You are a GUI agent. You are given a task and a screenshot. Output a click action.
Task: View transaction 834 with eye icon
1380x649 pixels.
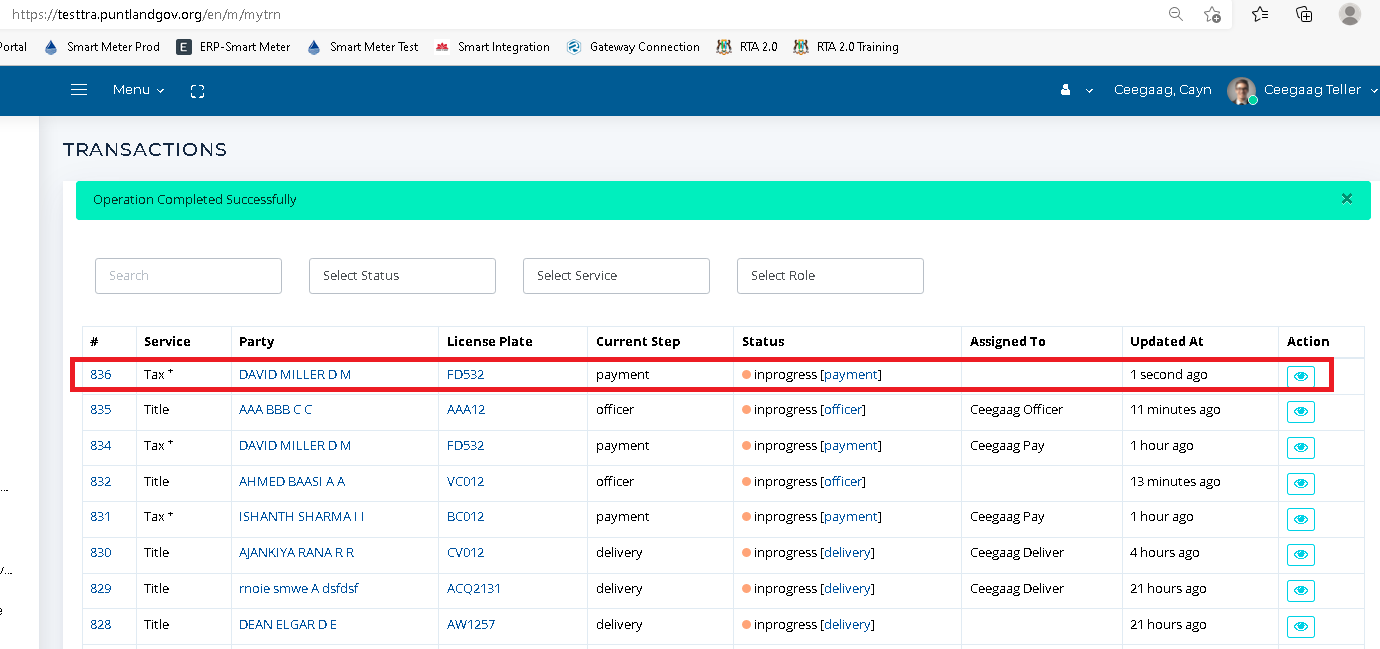pos(1301,447)
